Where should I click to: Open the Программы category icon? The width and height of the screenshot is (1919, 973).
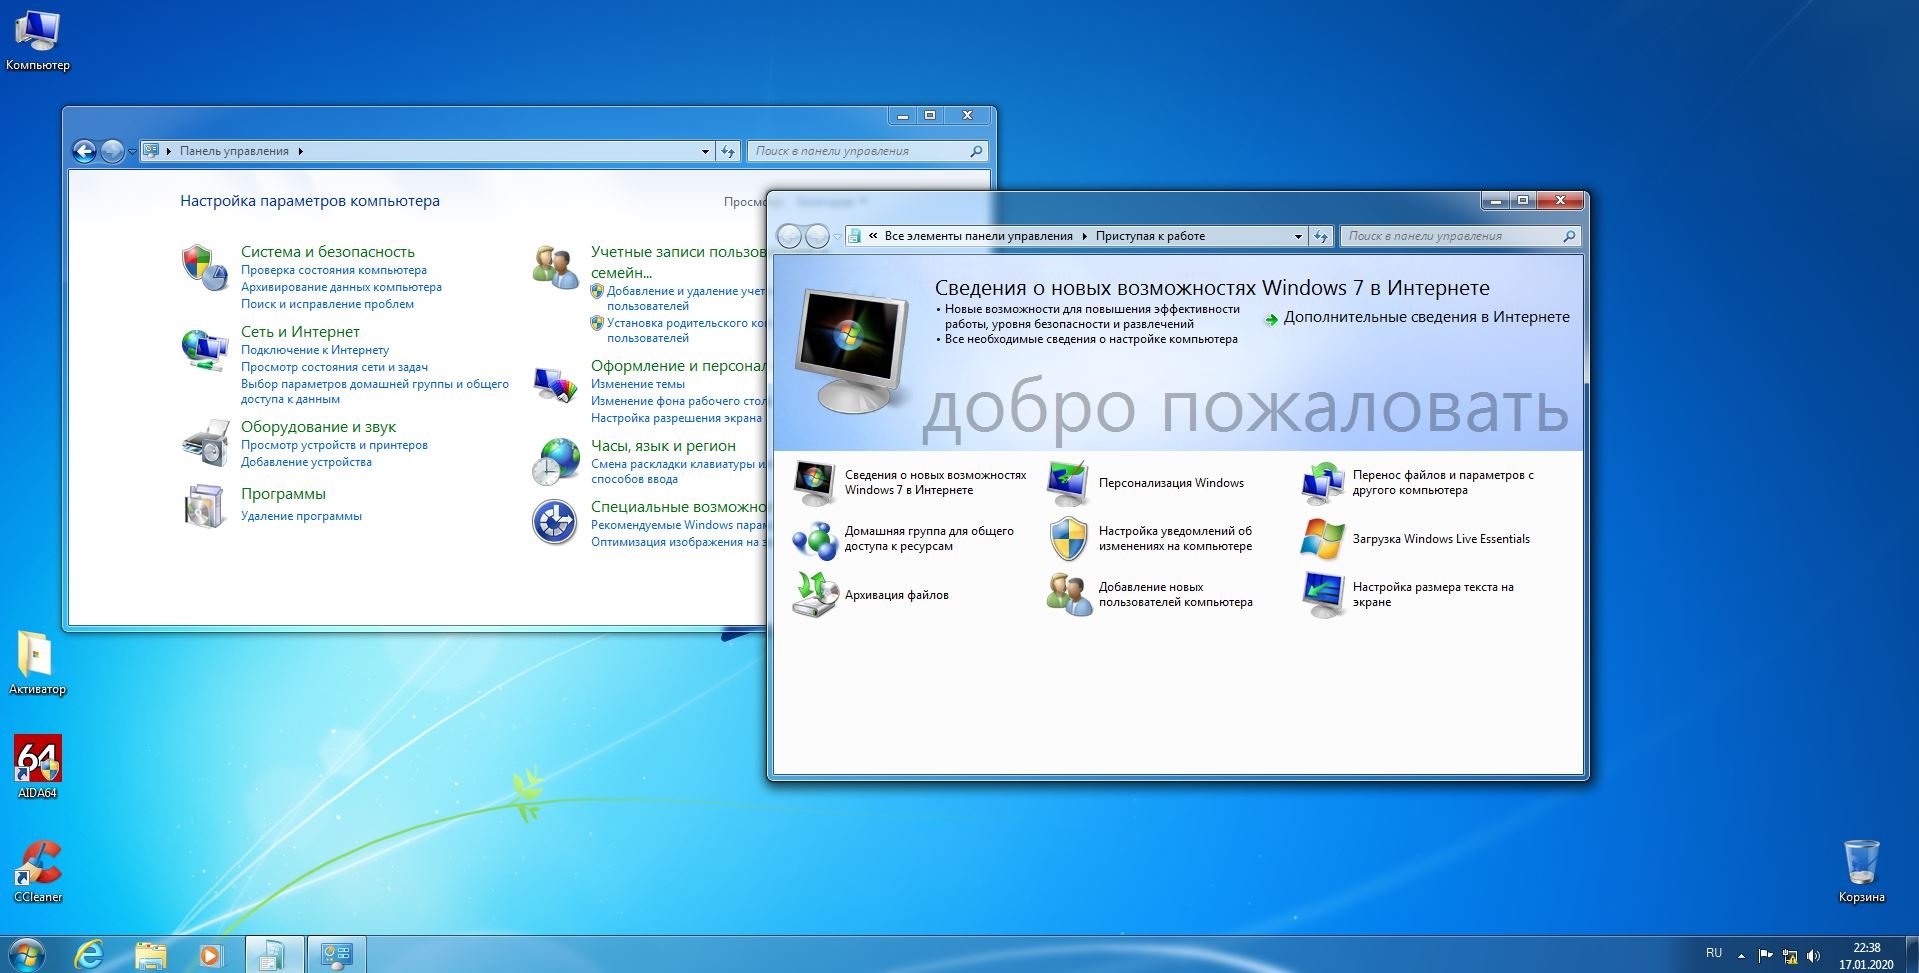pyautogui.click(x=205, y=505)
